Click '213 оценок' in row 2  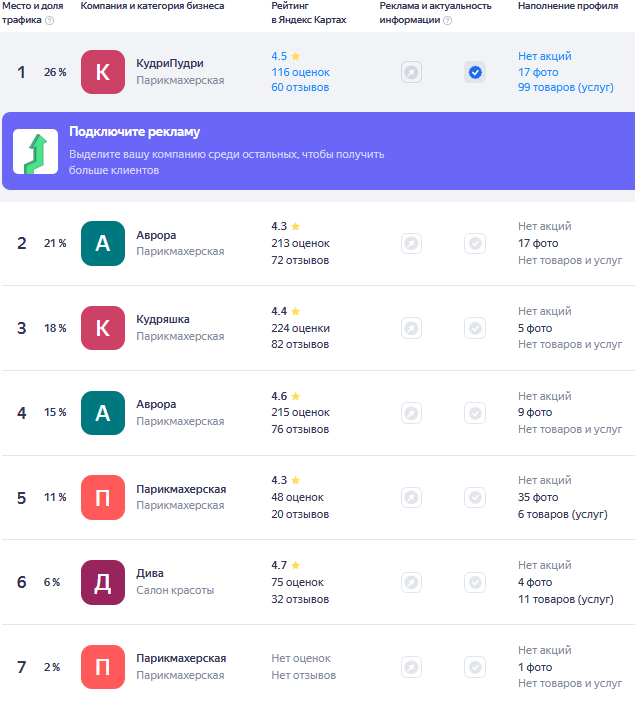click(300, 243)
